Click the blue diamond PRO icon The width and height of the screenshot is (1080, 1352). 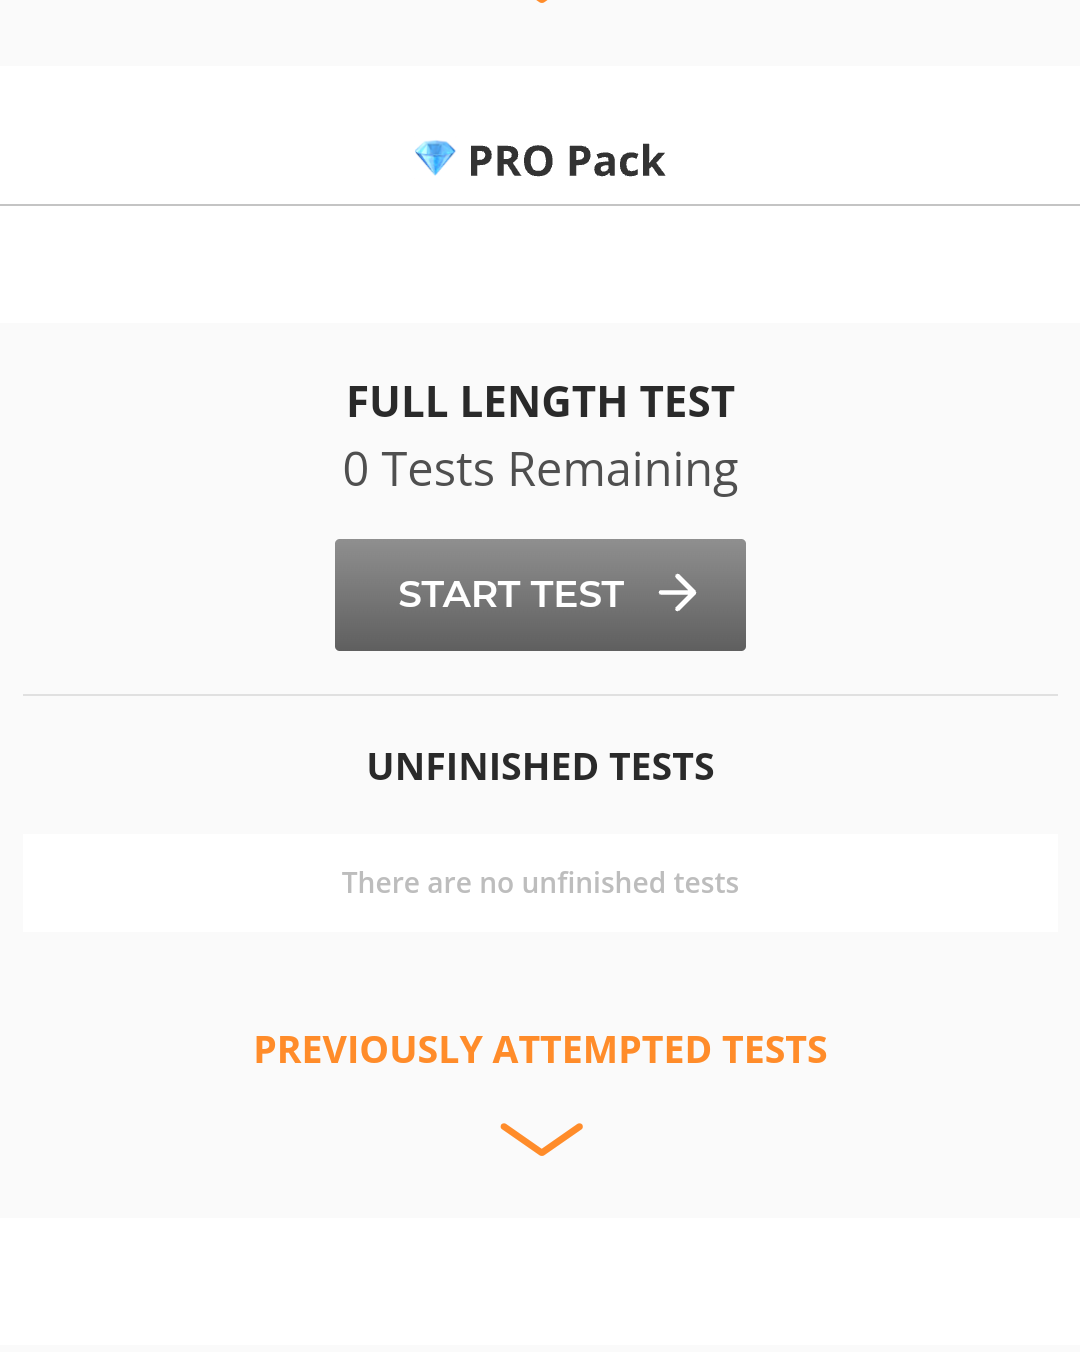click(x=435, y=158)
